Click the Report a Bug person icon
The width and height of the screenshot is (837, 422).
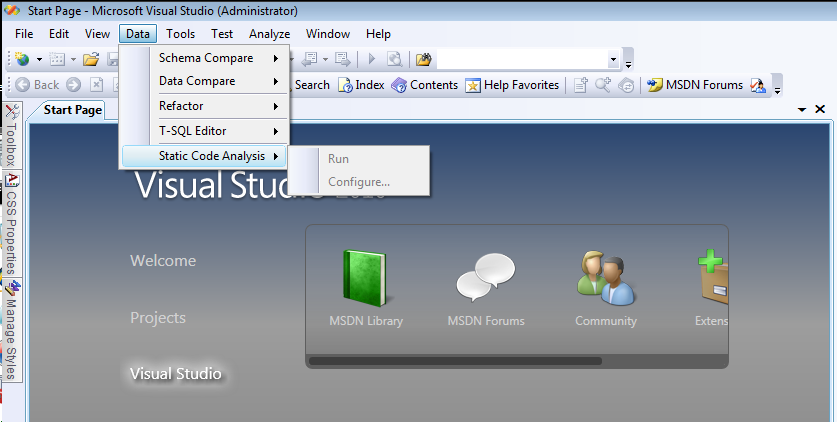[758, 85]
